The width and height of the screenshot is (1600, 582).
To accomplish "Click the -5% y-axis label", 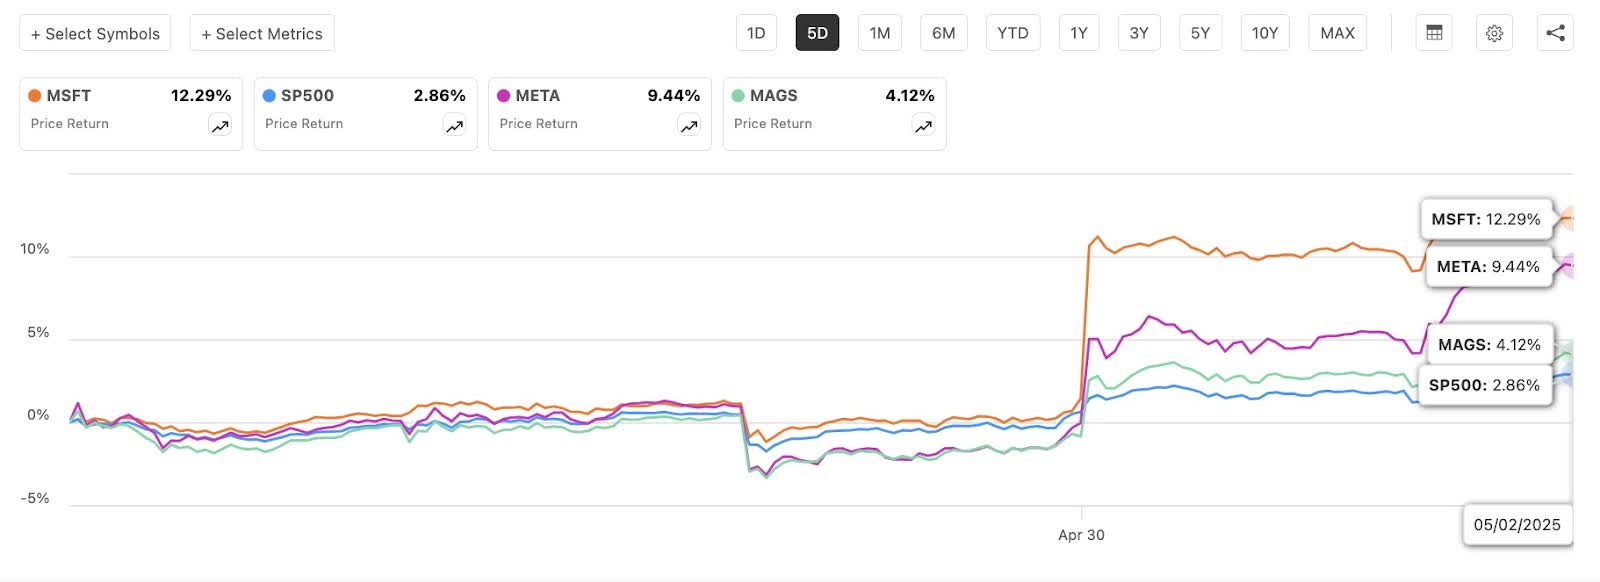I will pyautogui.click(x=35, y=498).
